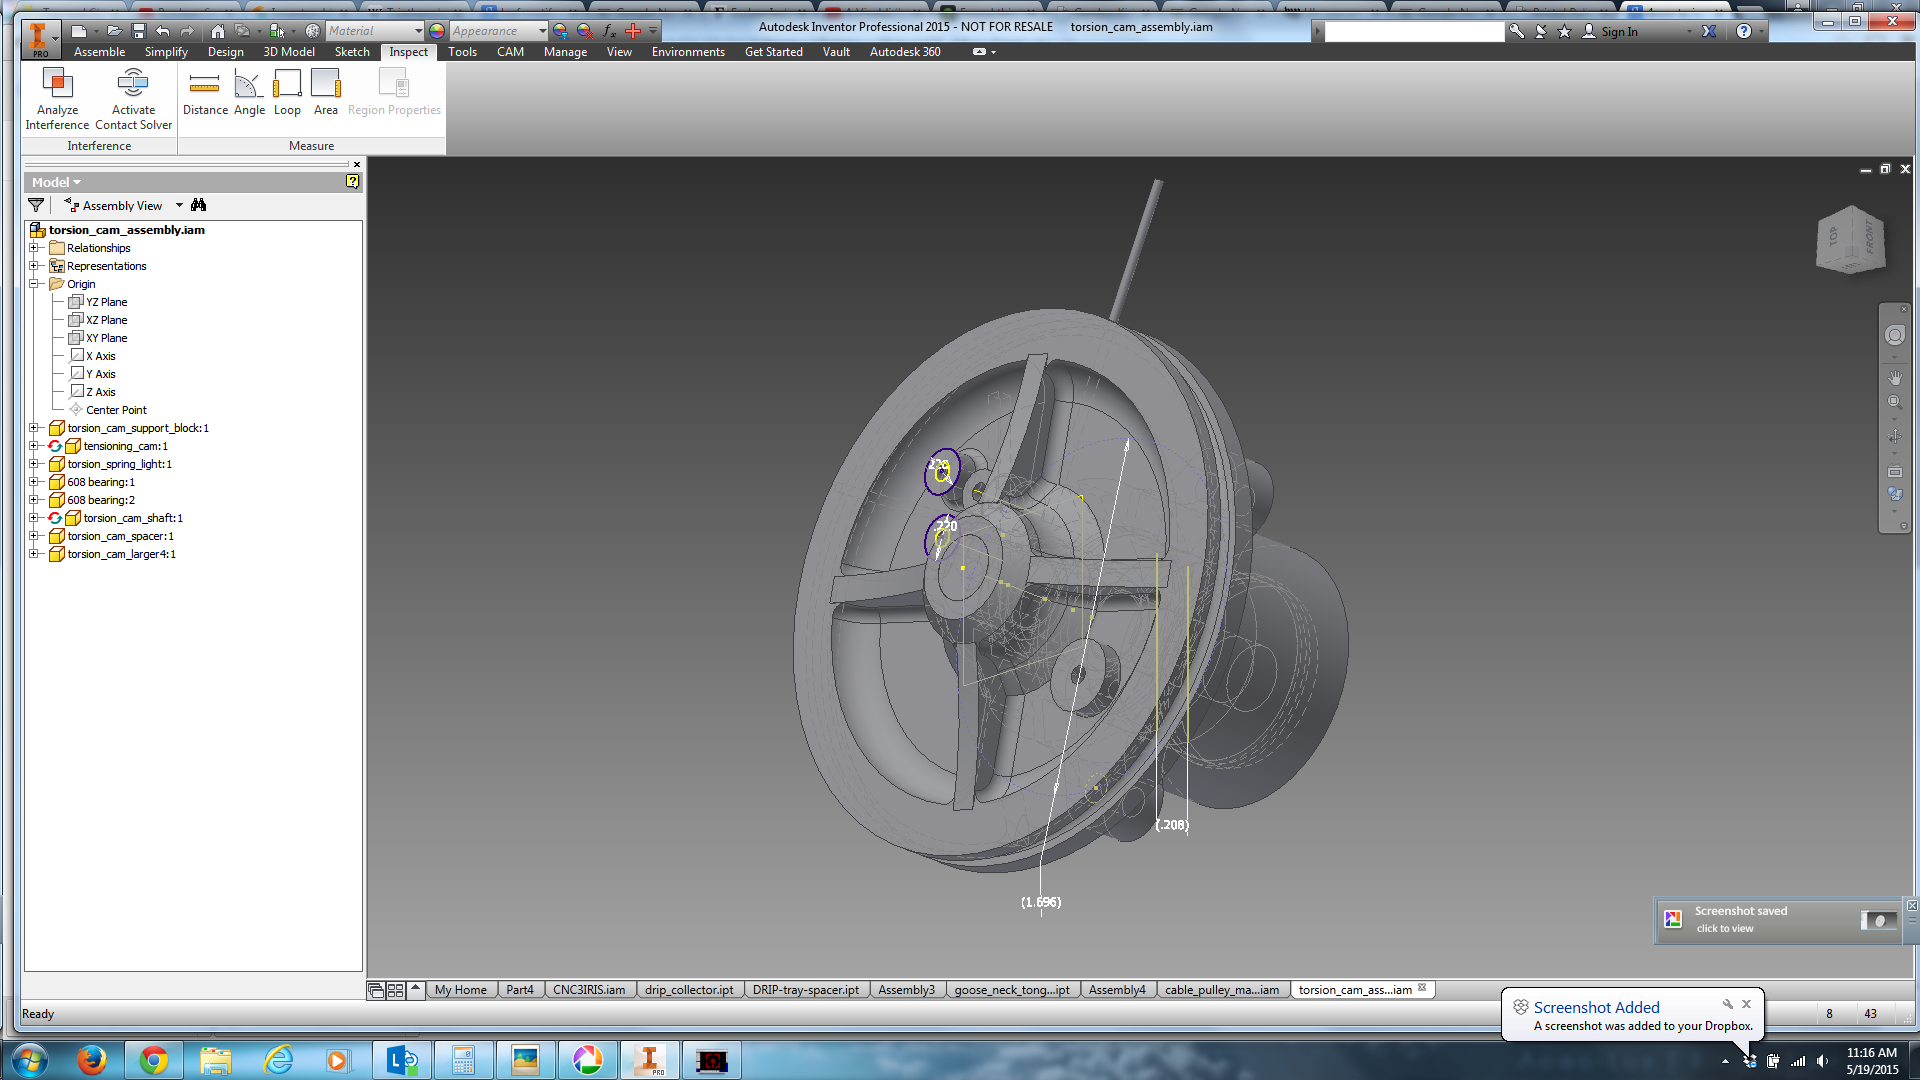Switch to the drip_collector.ipt document tab

pyautogui.click(x=689, y=990)
